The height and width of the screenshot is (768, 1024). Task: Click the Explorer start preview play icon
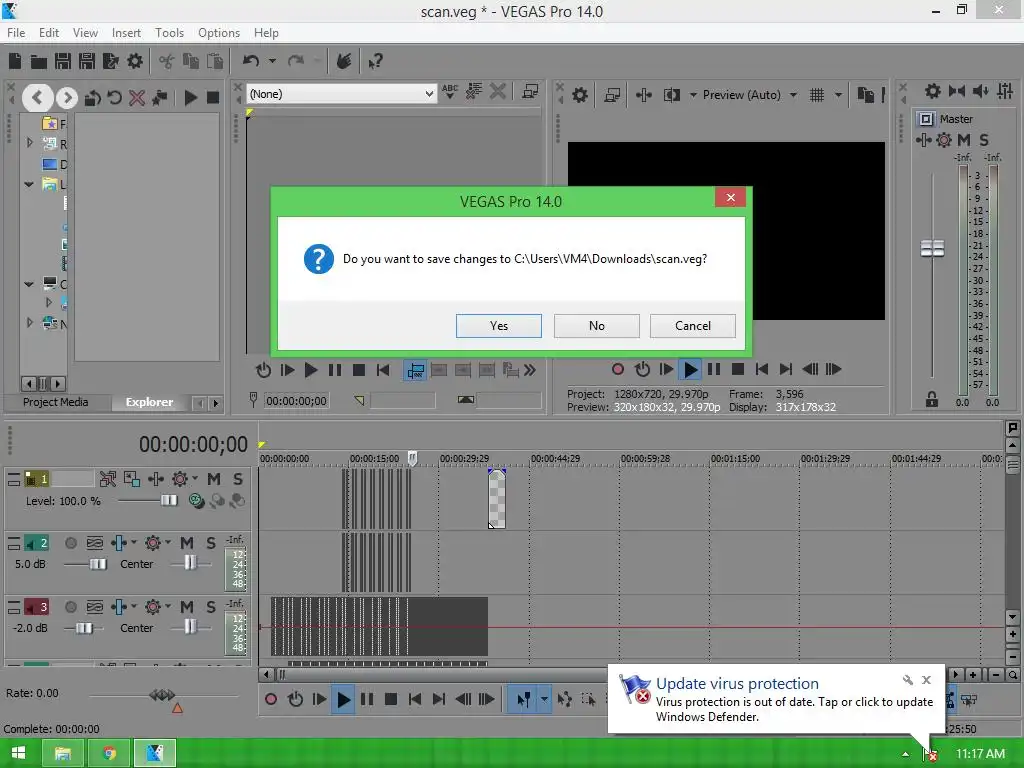tap(191, 98)
